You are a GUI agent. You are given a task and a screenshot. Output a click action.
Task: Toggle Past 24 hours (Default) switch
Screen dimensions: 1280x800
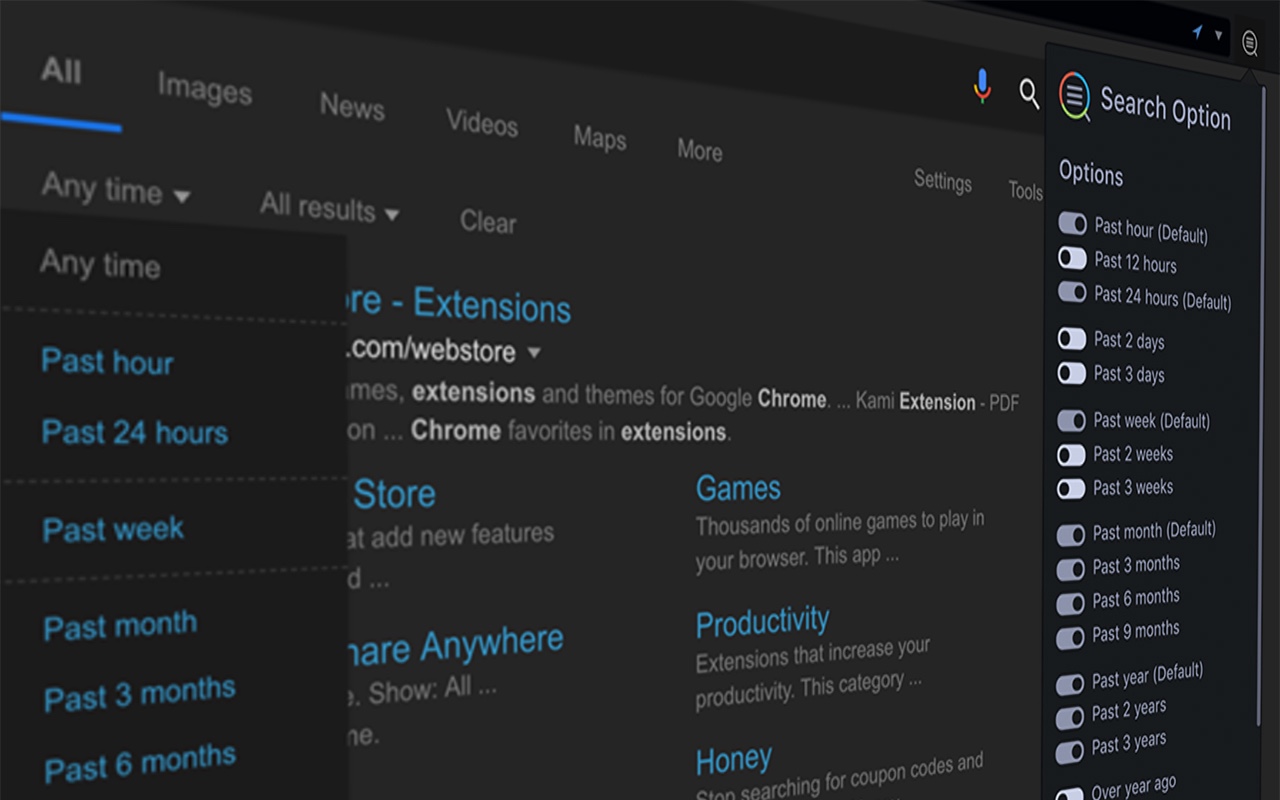coord(1072,291)
